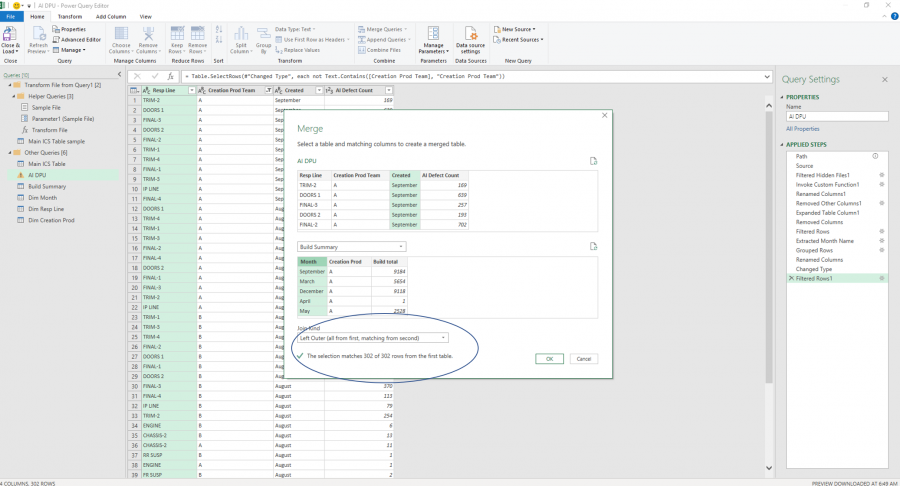
Task: Click the Choose Columns icon
Action: coord(121,33)
